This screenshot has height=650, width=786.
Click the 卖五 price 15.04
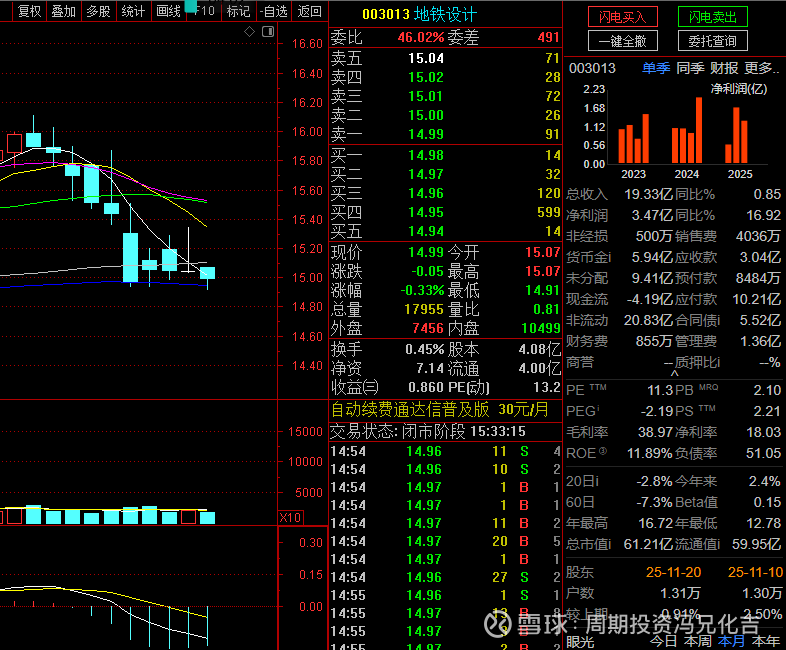click(x=426, y=59)
